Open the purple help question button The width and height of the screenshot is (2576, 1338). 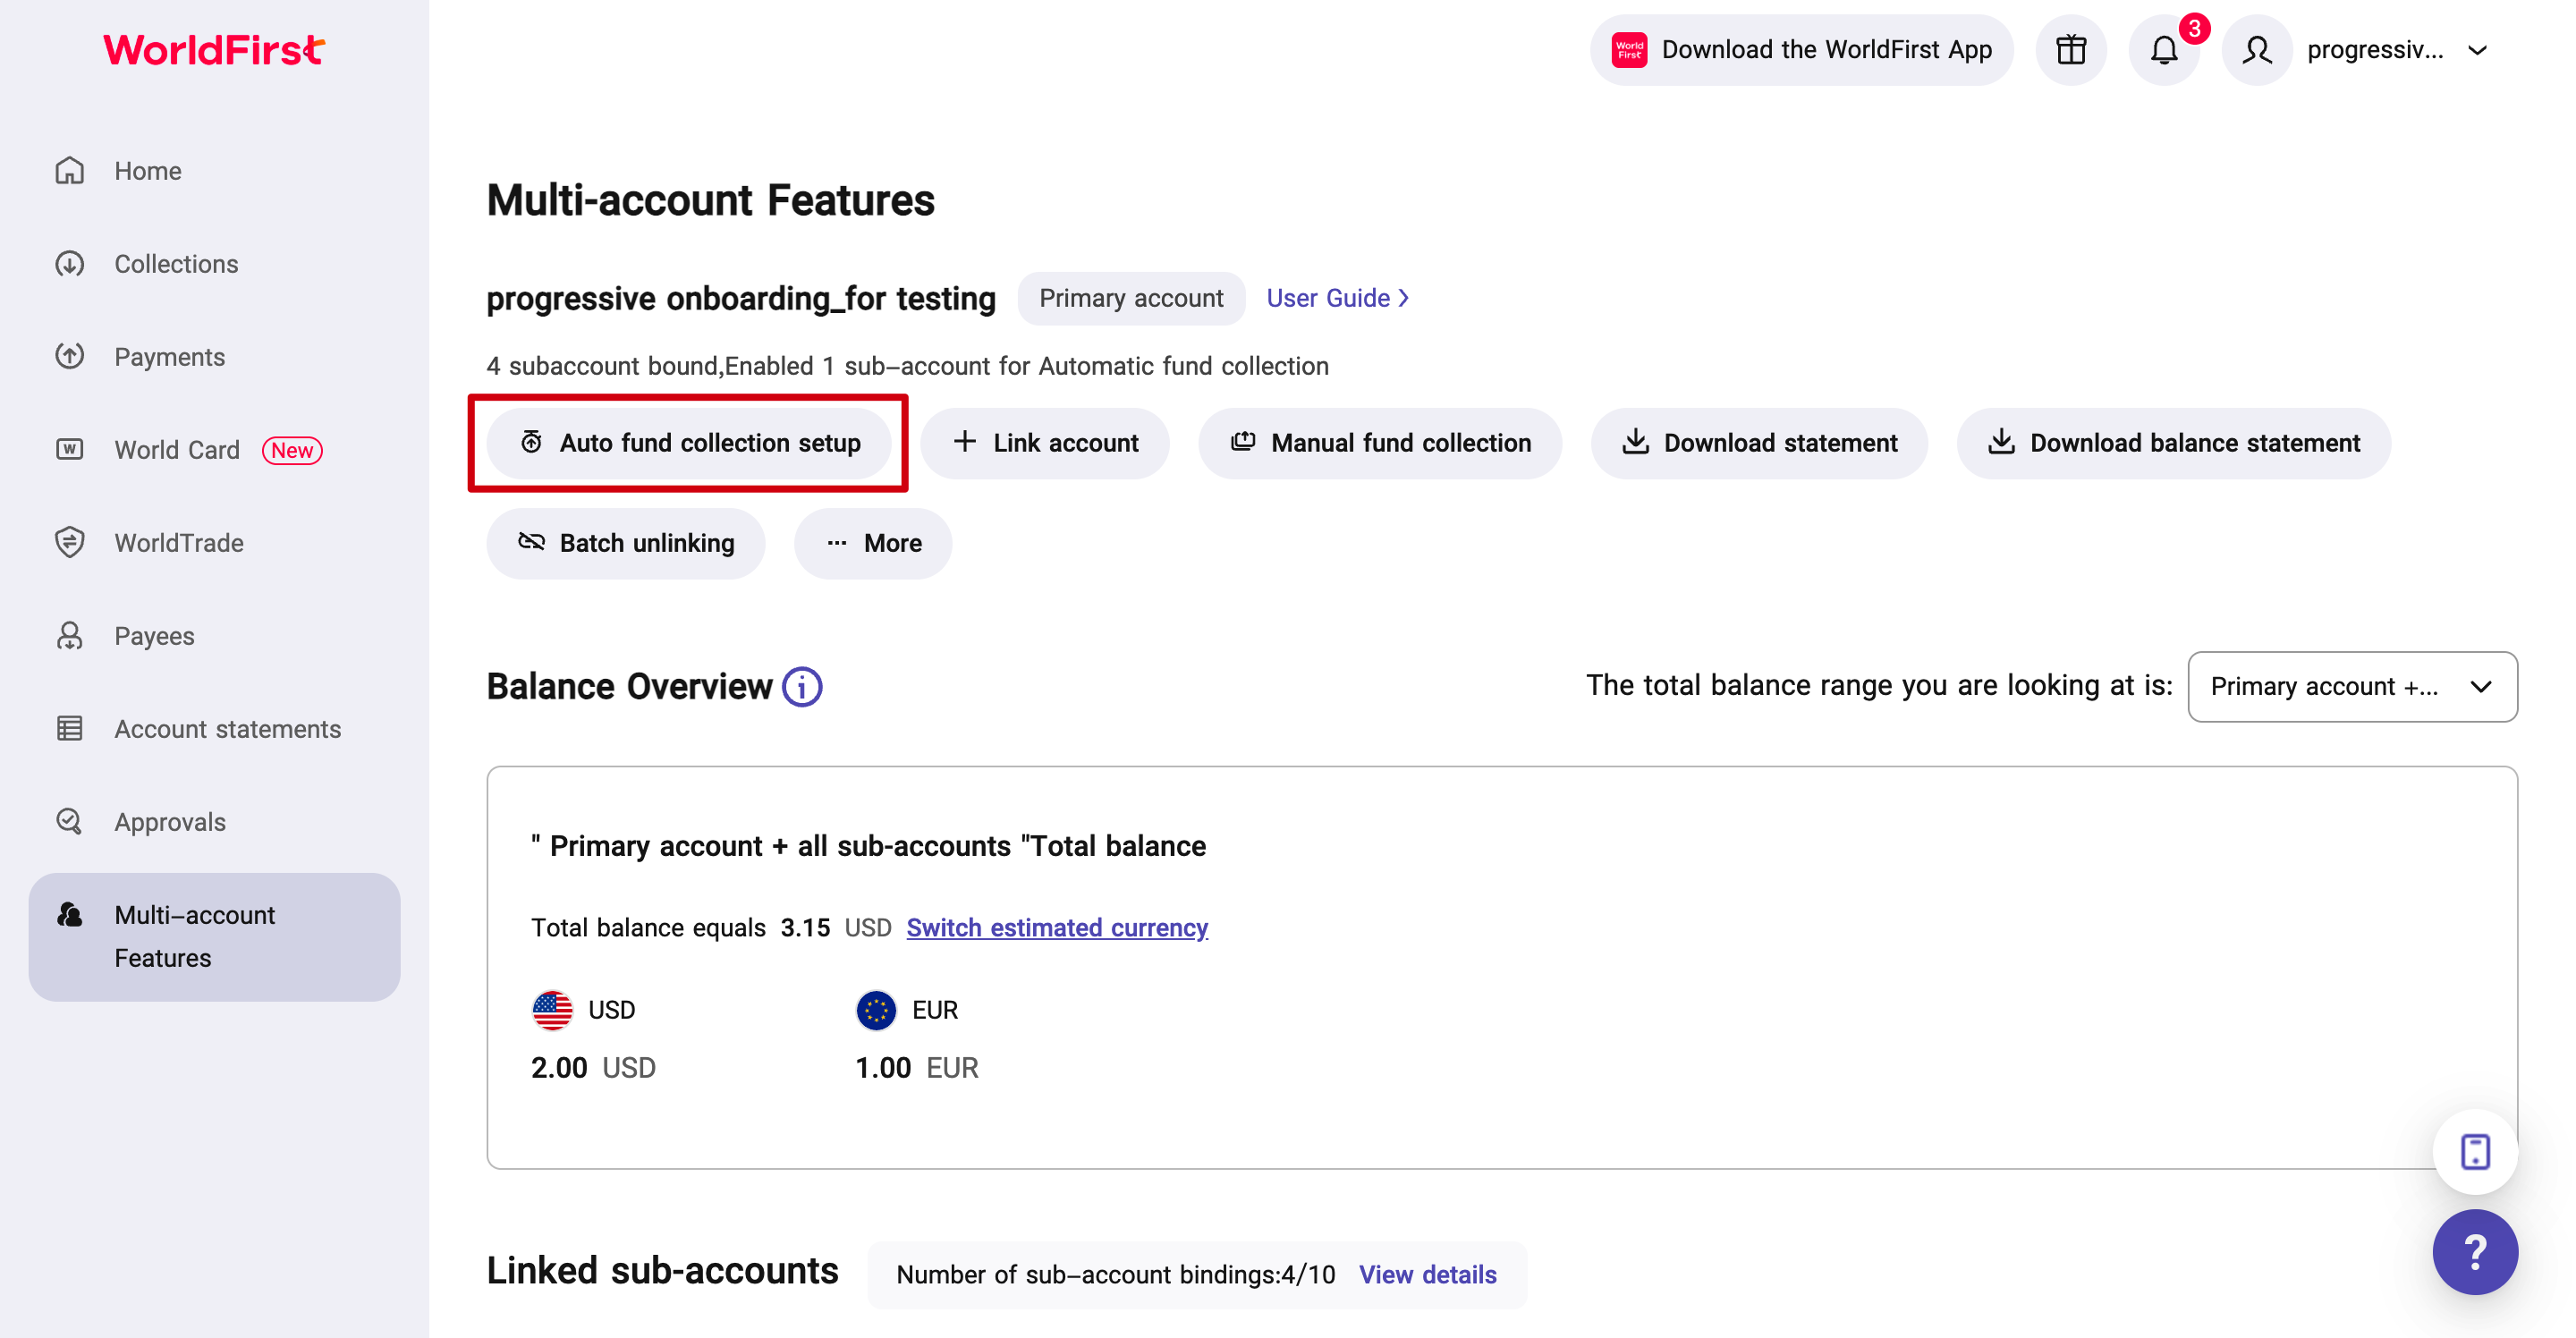pos(2474,1252)
